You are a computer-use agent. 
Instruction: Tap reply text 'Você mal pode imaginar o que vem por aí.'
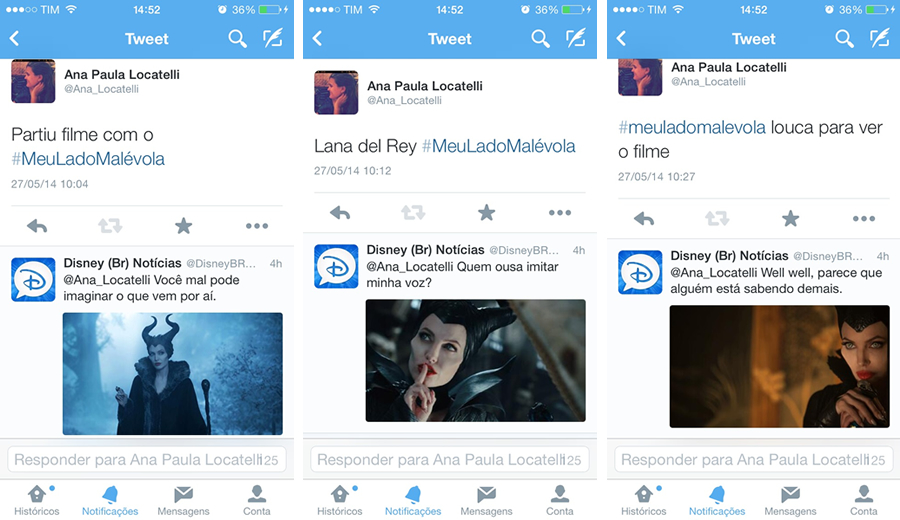152,288
